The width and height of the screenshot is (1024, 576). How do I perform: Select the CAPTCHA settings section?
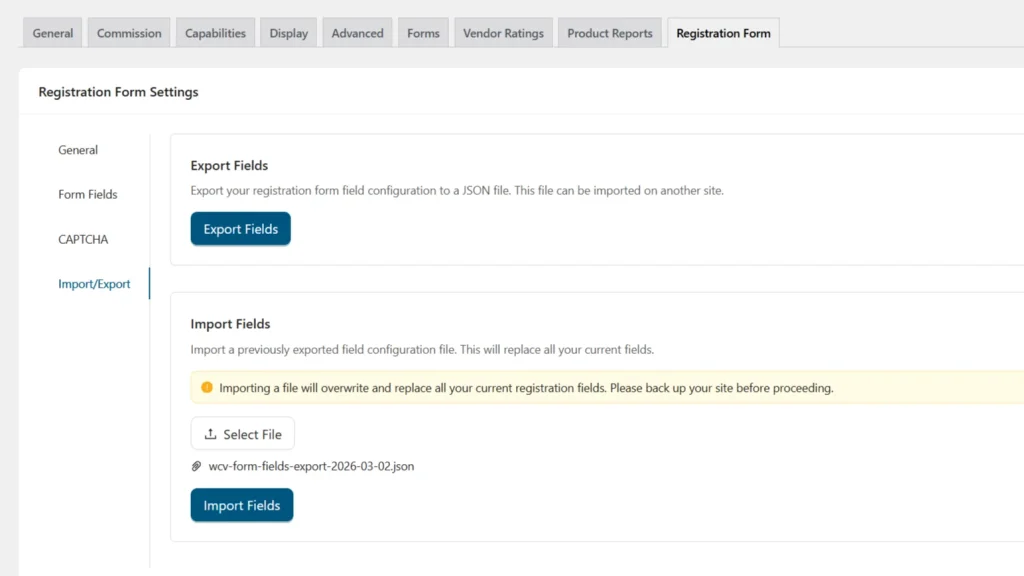[x=83, y=239]
